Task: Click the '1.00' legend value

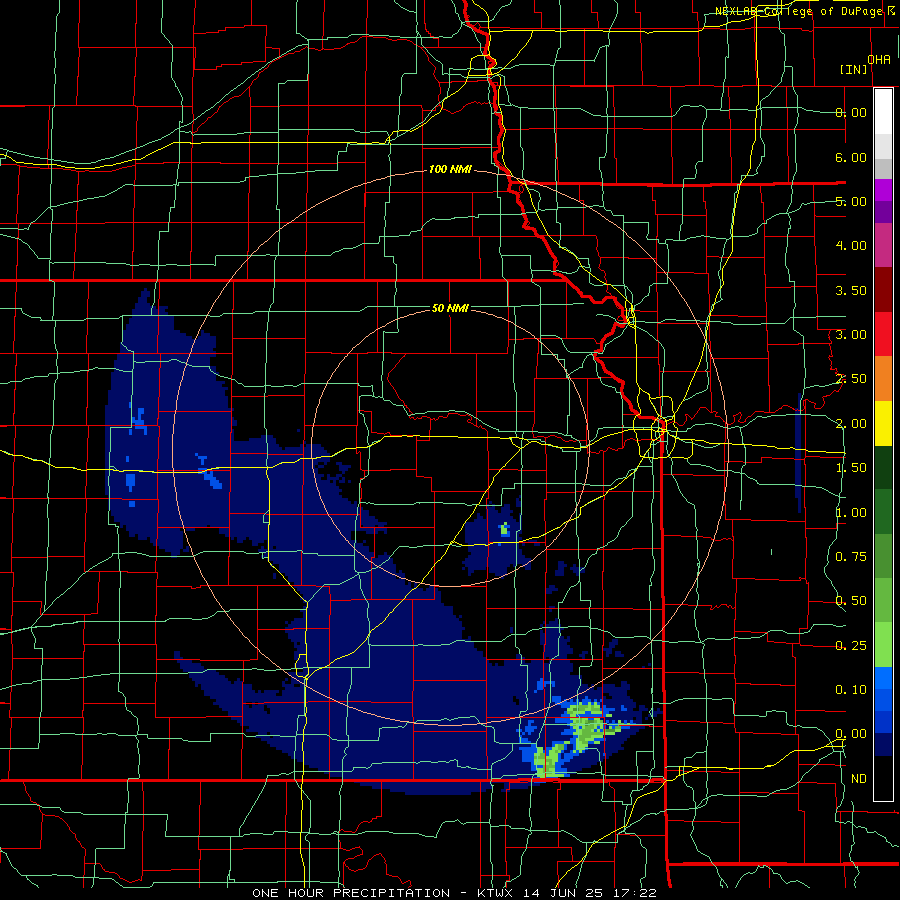Action: (x=851, y=513)
